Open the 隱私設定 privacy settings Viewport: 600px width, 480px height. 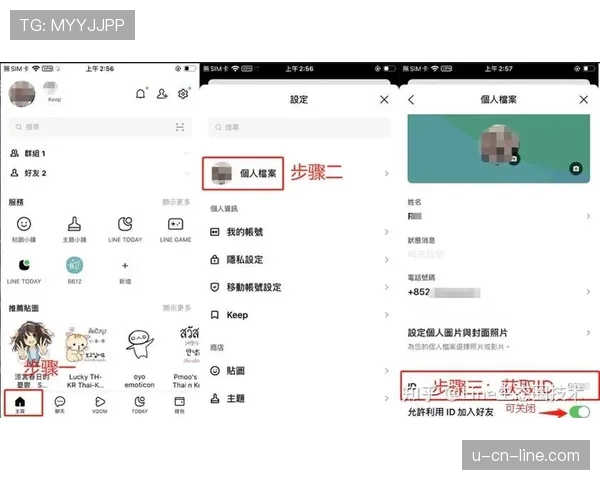pos(299,260)
